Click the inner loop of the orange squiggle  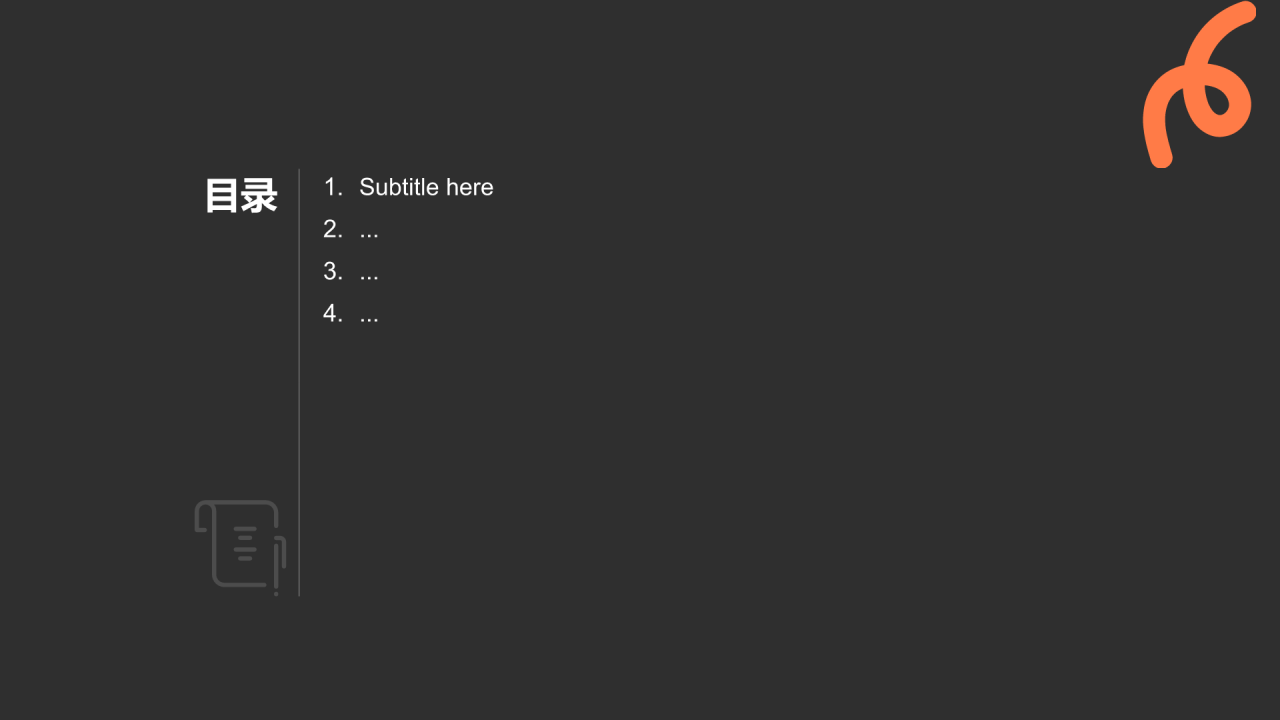point(1216,100)
